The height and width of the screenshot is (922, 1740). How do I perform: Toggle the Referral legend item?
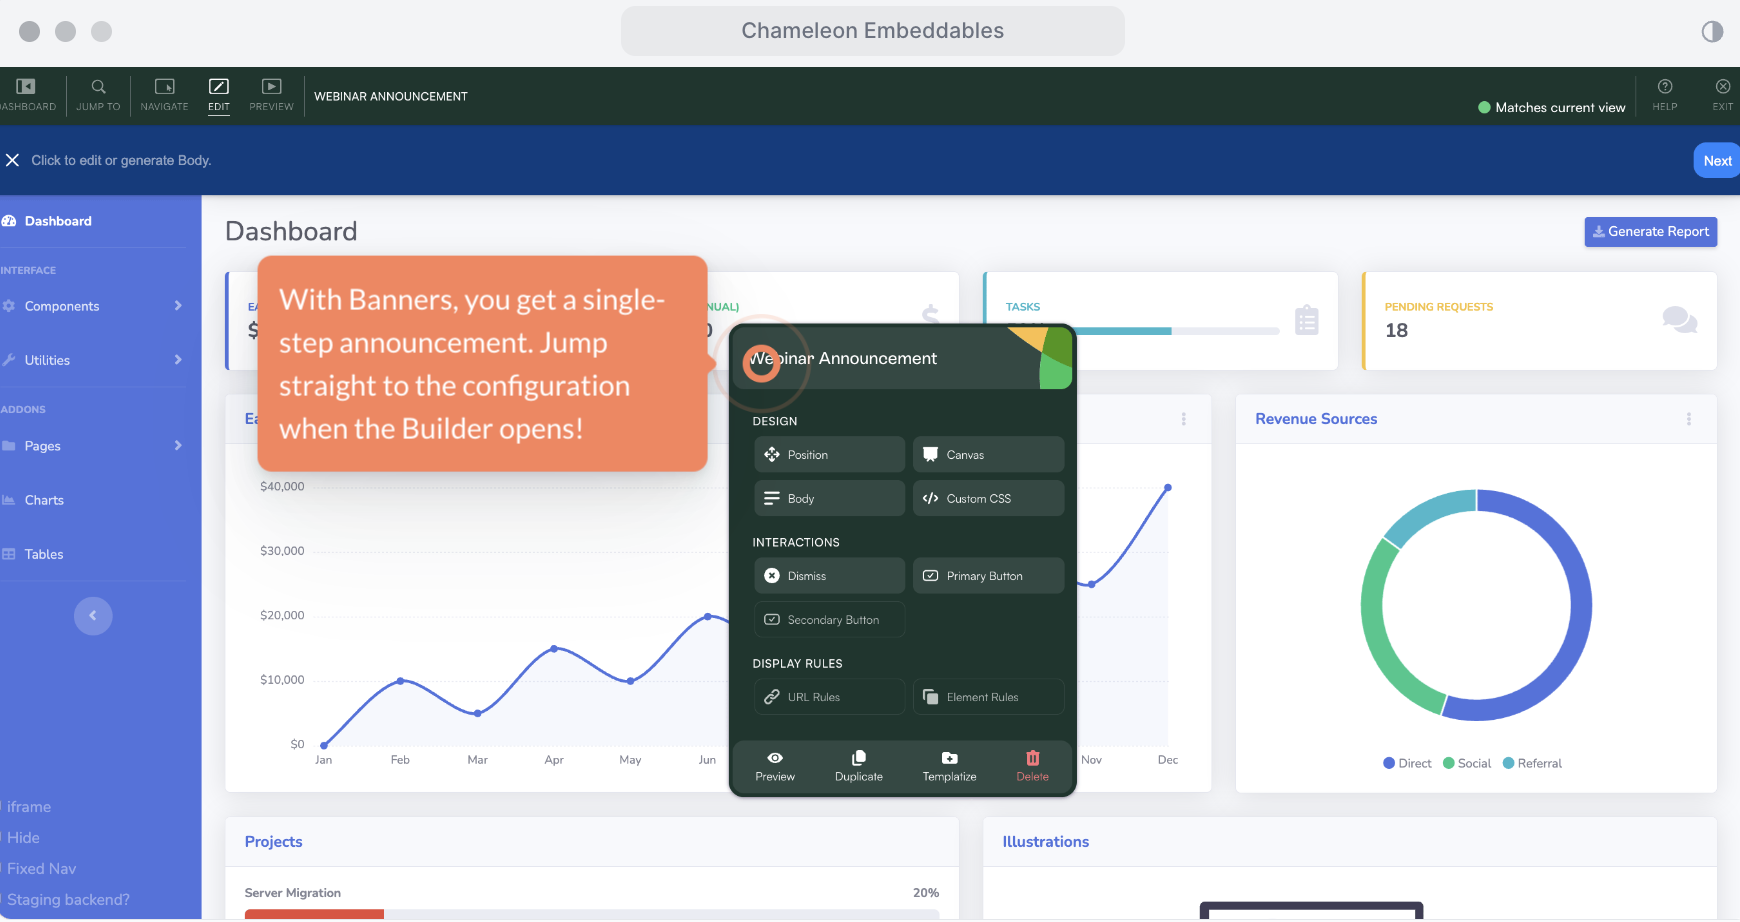pos(1532,763)
